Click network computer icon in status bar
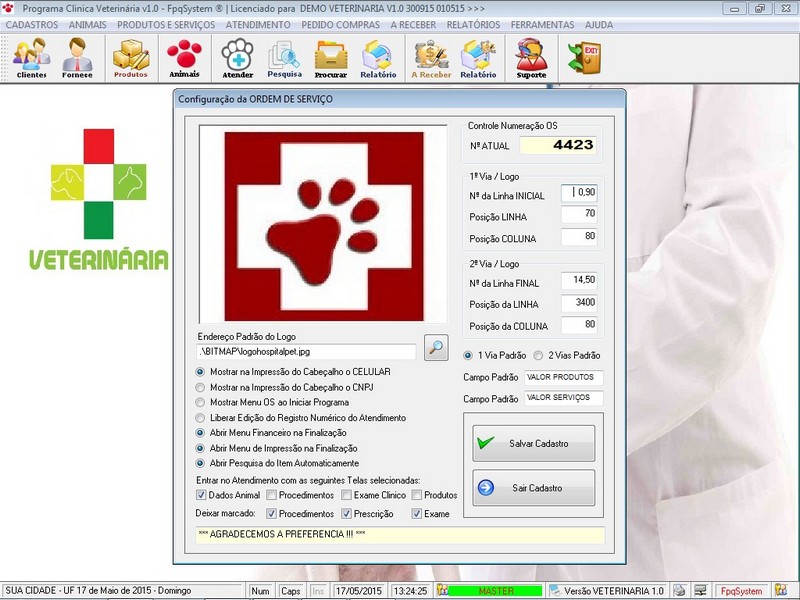 point(700,590)
